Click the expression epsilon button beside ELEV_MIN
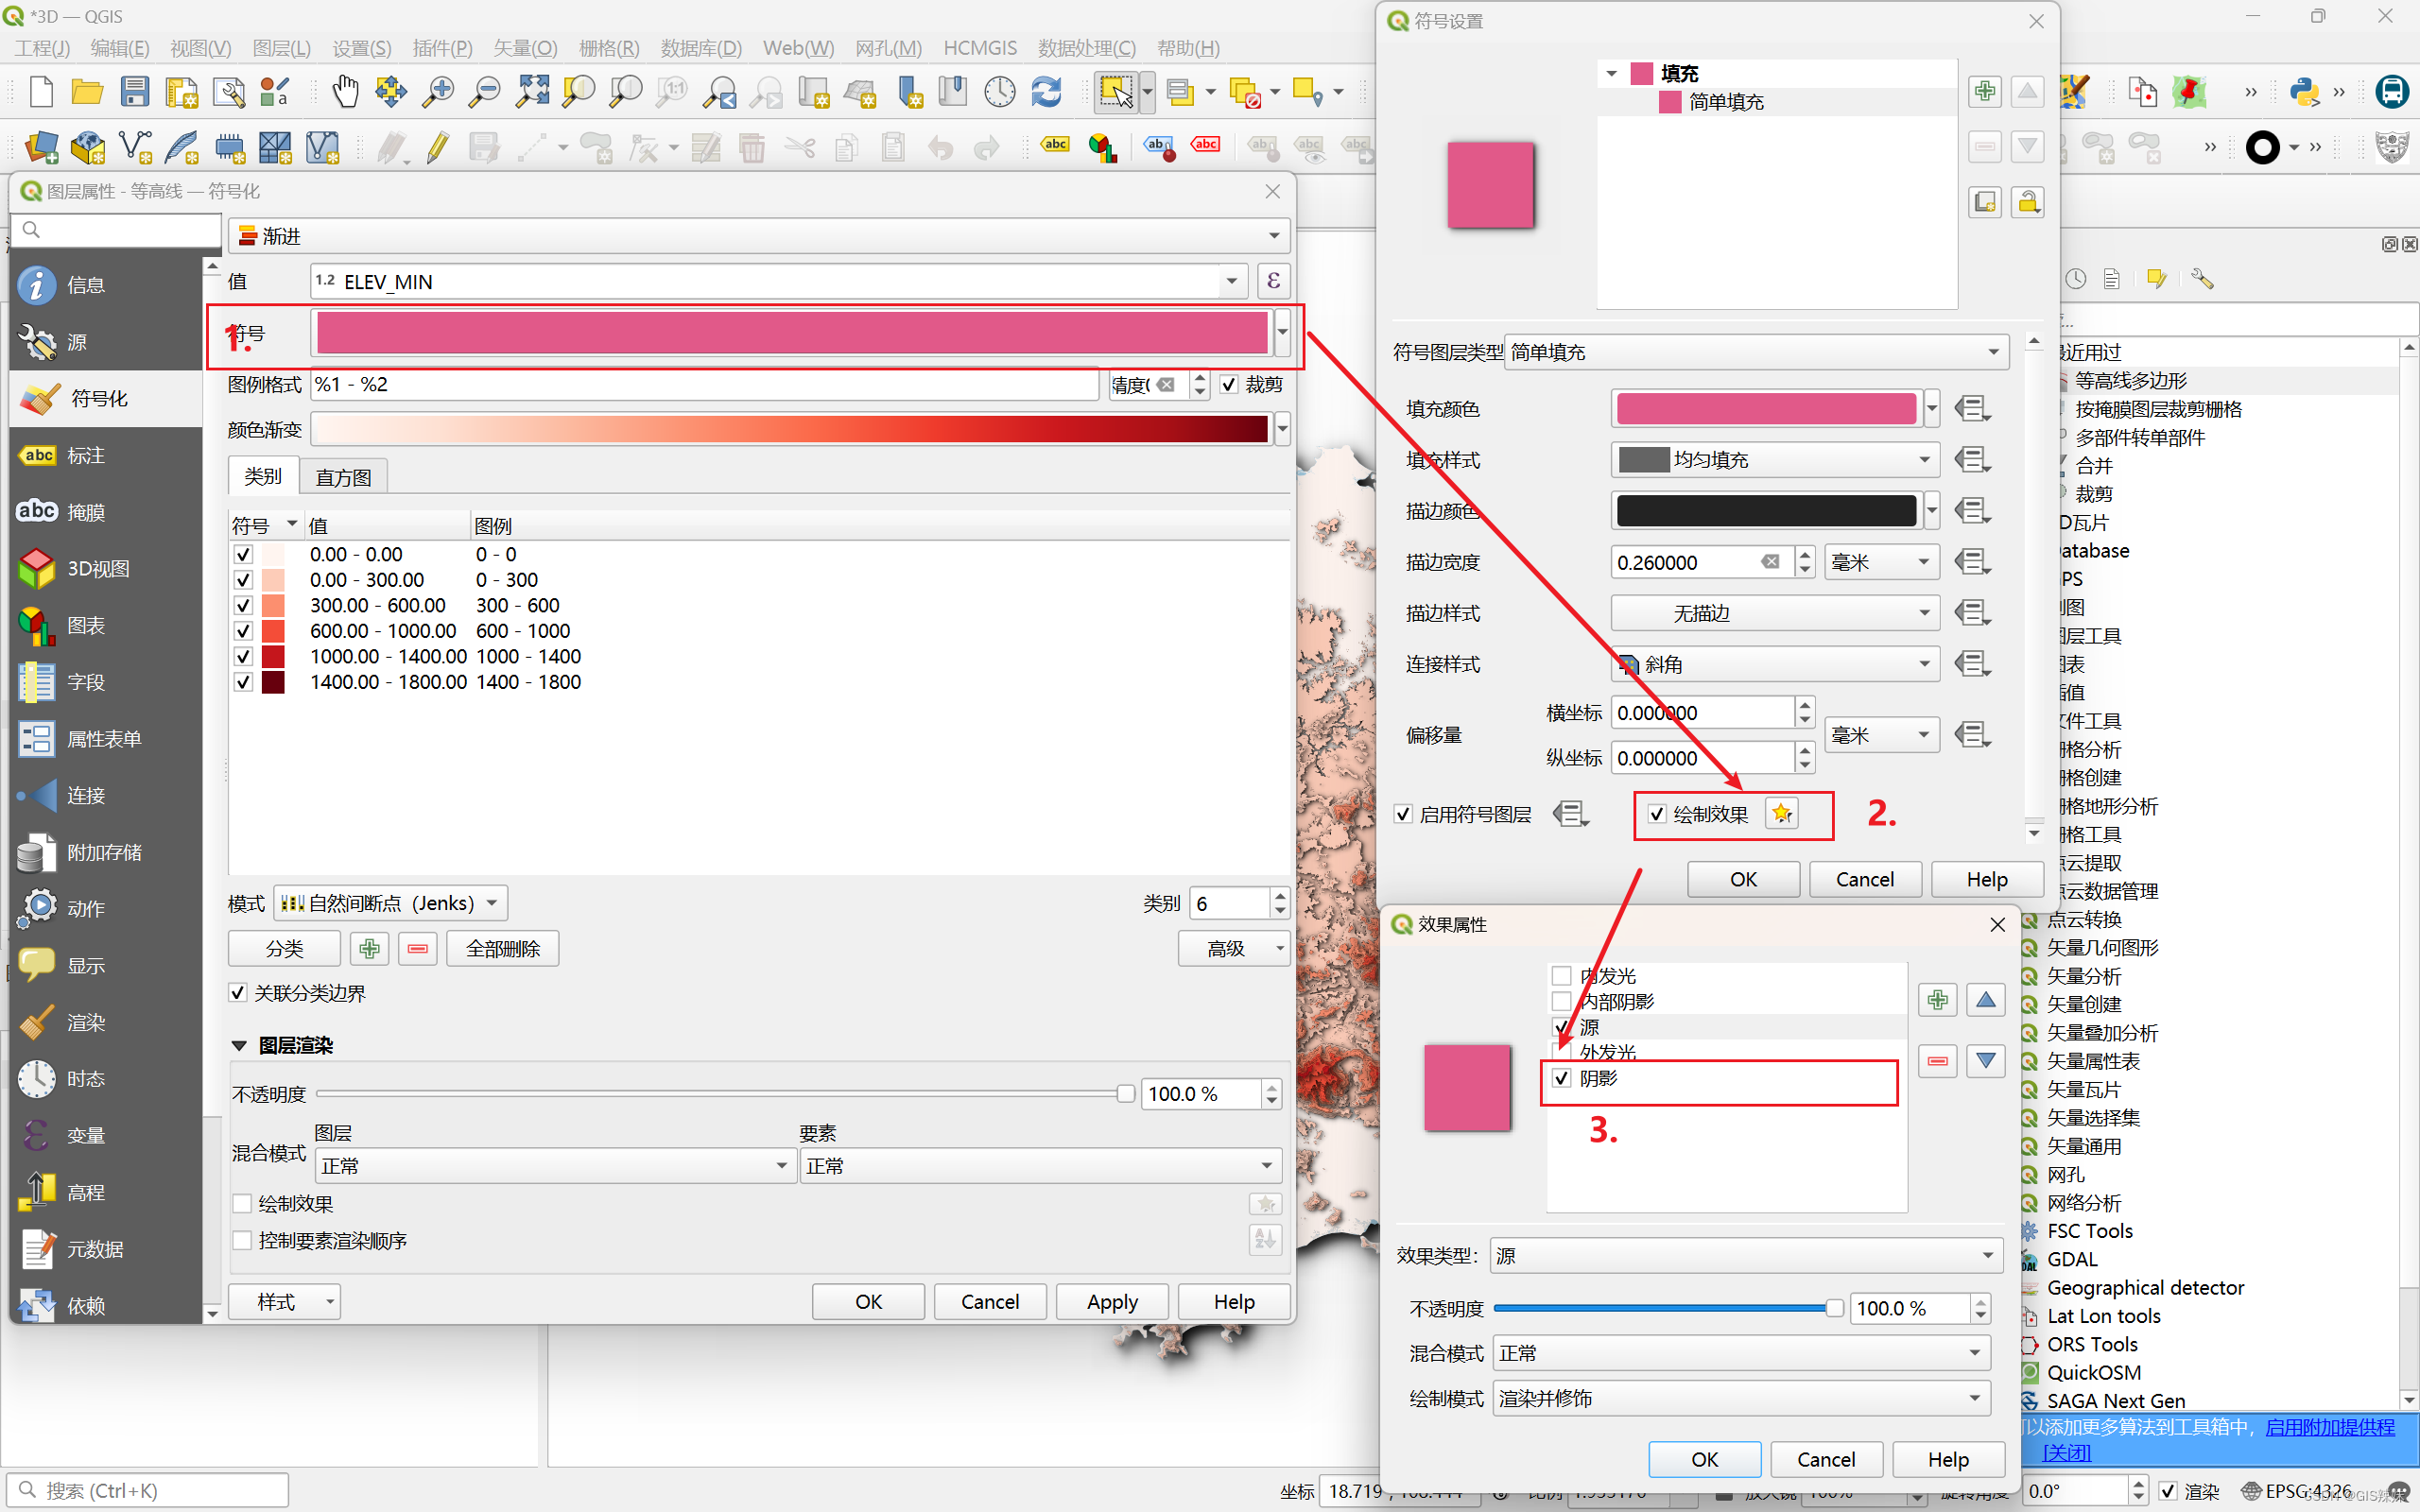This screenshot has width=2420, height=1512. 1273,281
